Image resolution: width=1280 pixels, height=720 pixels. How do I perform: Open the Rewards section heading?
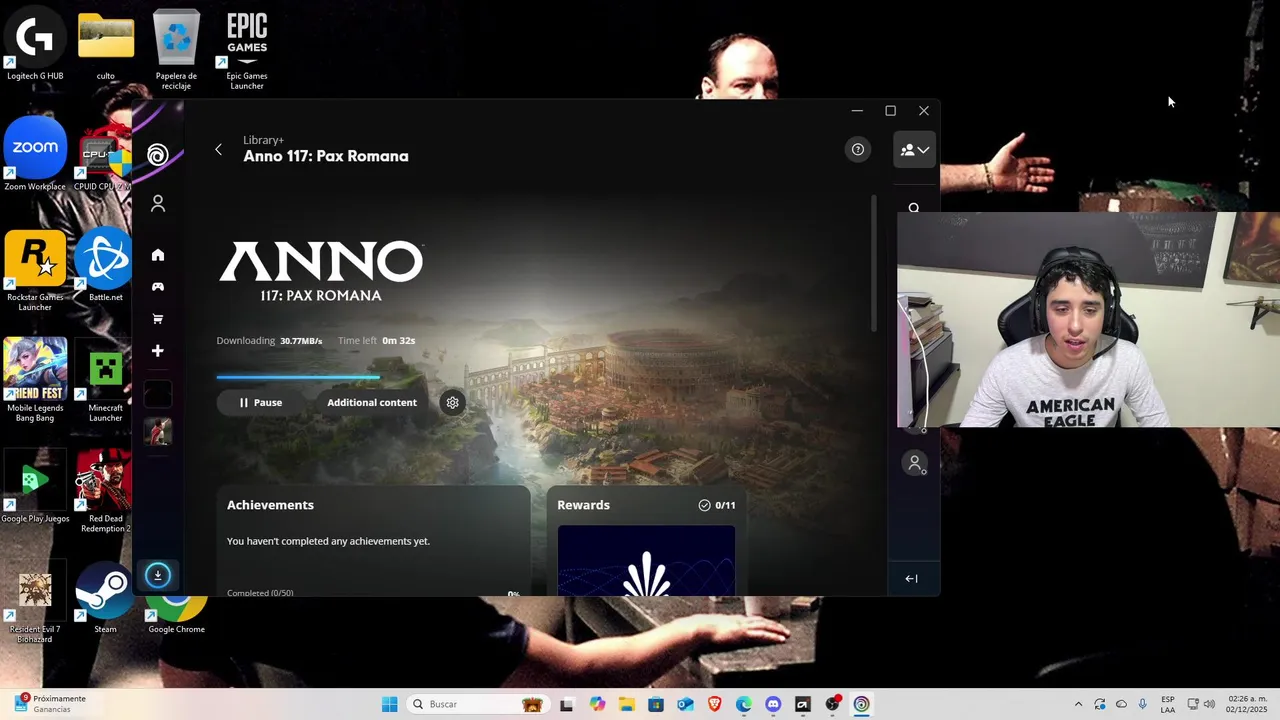point(583,505)
